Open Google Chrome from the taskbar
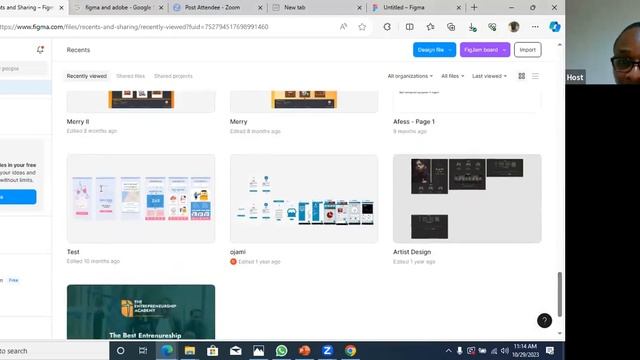 350,351
